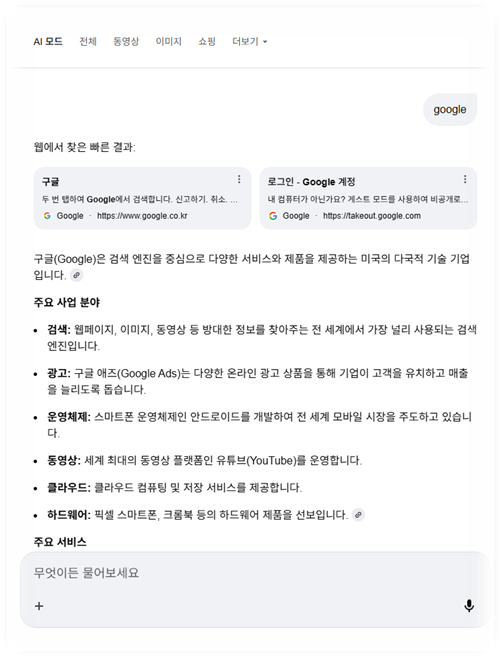Focus the 무엇이든 물어보세요 input field

(x=255, y=573)
